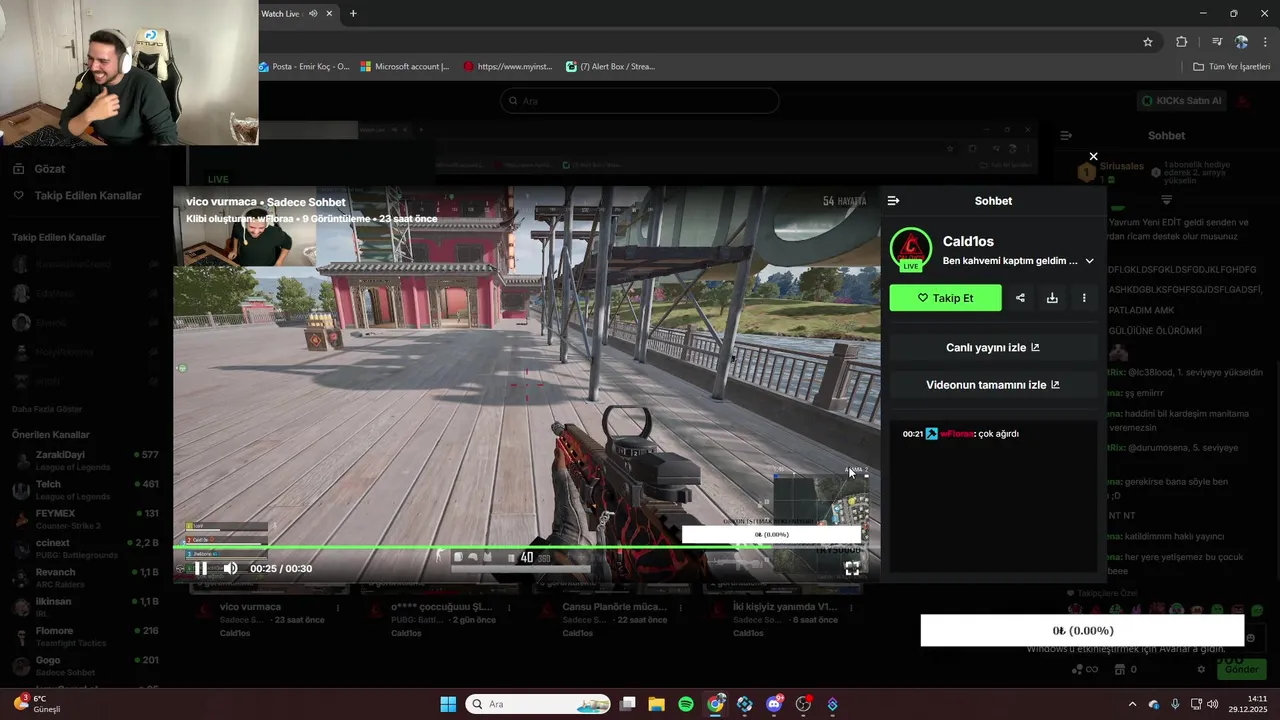
Task: Open FEYMEX recommended channel
Action: click(x=85, y=519)
